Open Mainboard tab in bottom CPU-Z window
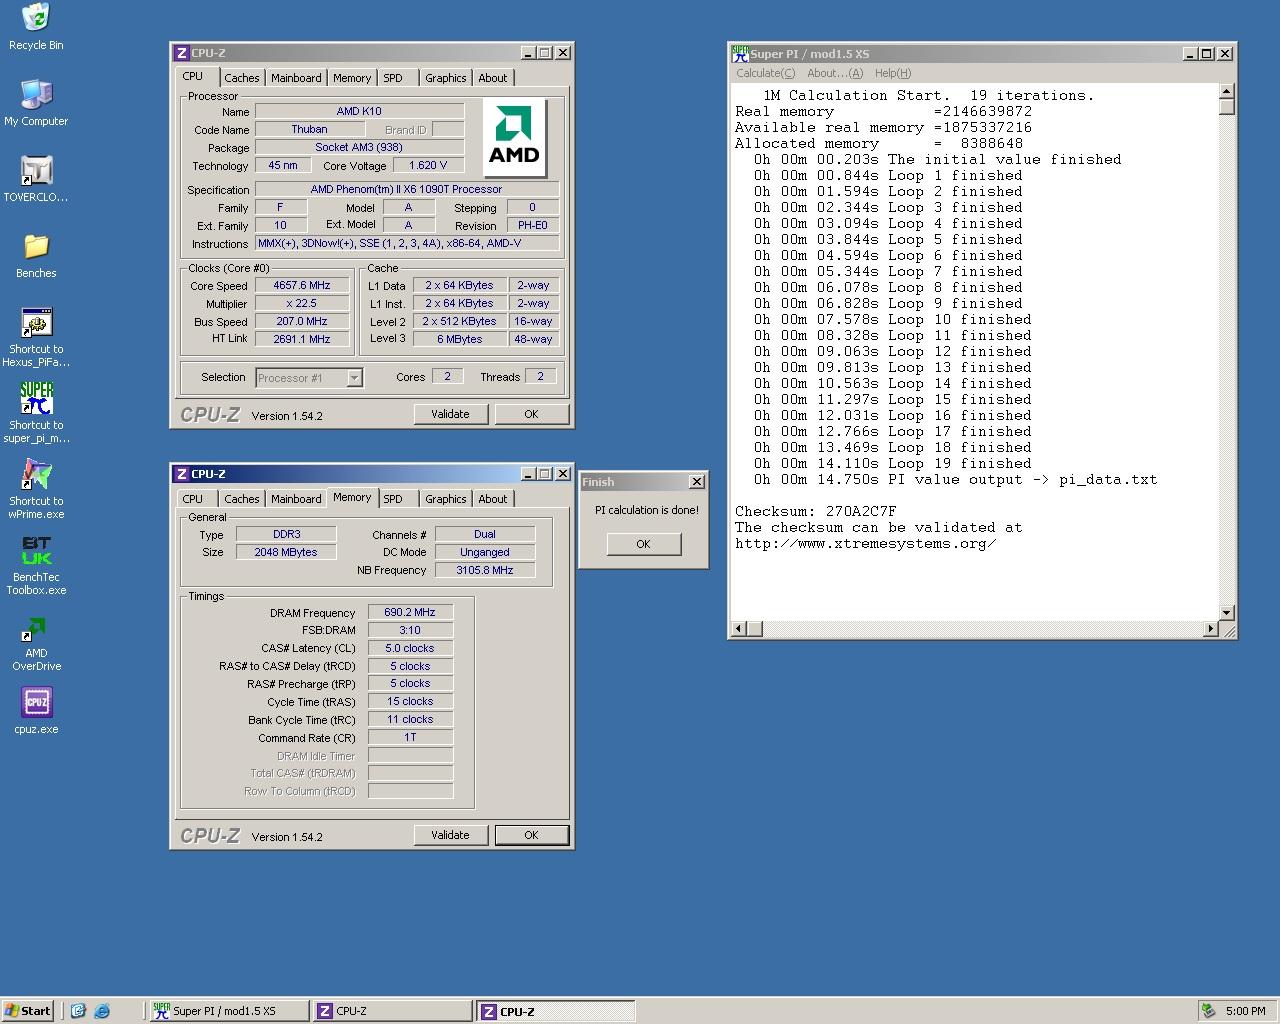This screenshot has width=1280, height=1024. click(x=296, y=499)
